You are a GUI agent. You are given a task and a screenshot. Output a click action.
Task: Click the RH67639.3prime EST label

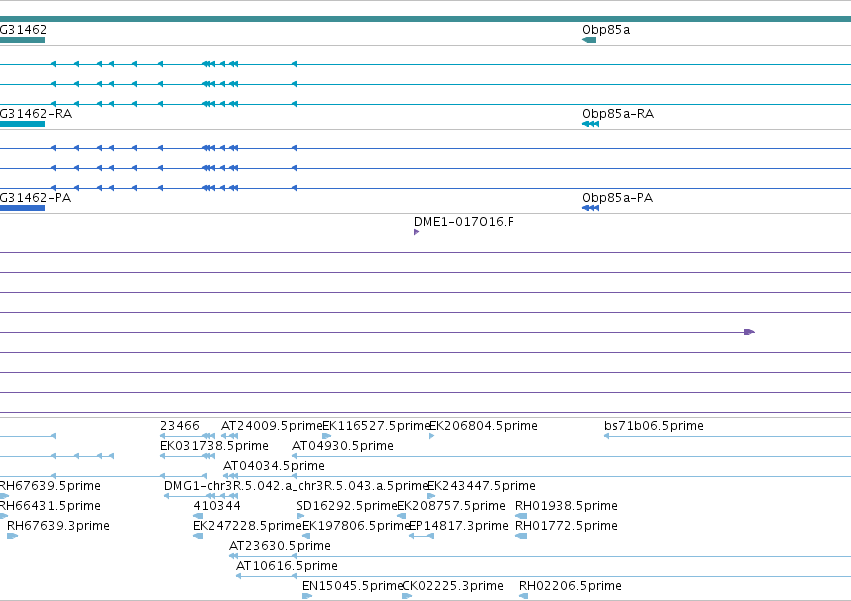coord(58,526)
